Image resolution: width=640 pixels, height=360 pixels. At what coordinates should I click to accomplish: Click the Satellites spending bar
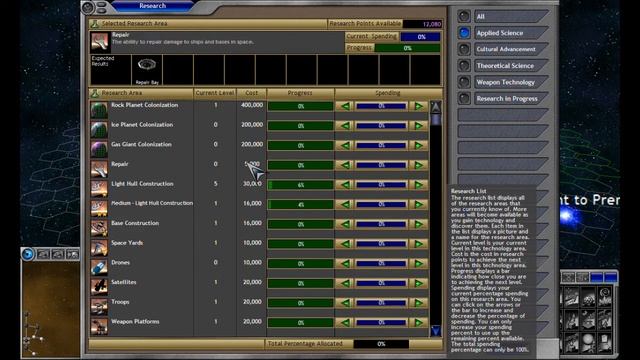coord(382,283)
